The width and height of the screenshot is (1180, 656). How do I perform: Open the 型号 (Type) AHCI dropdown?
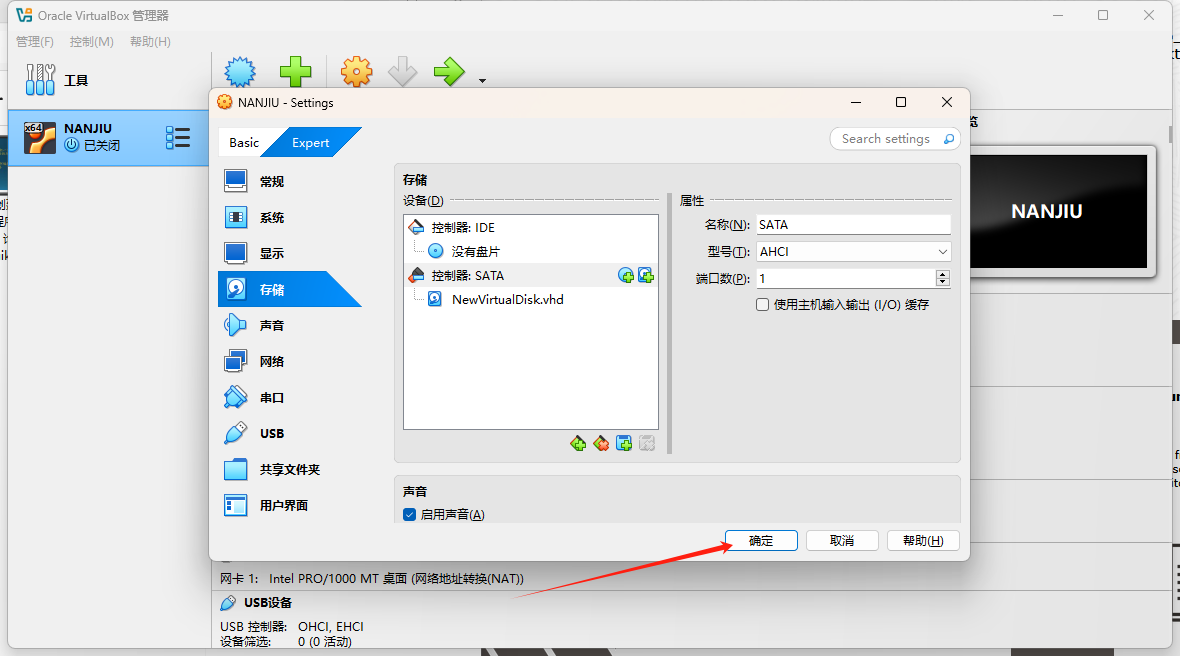(x=853, y=251)
